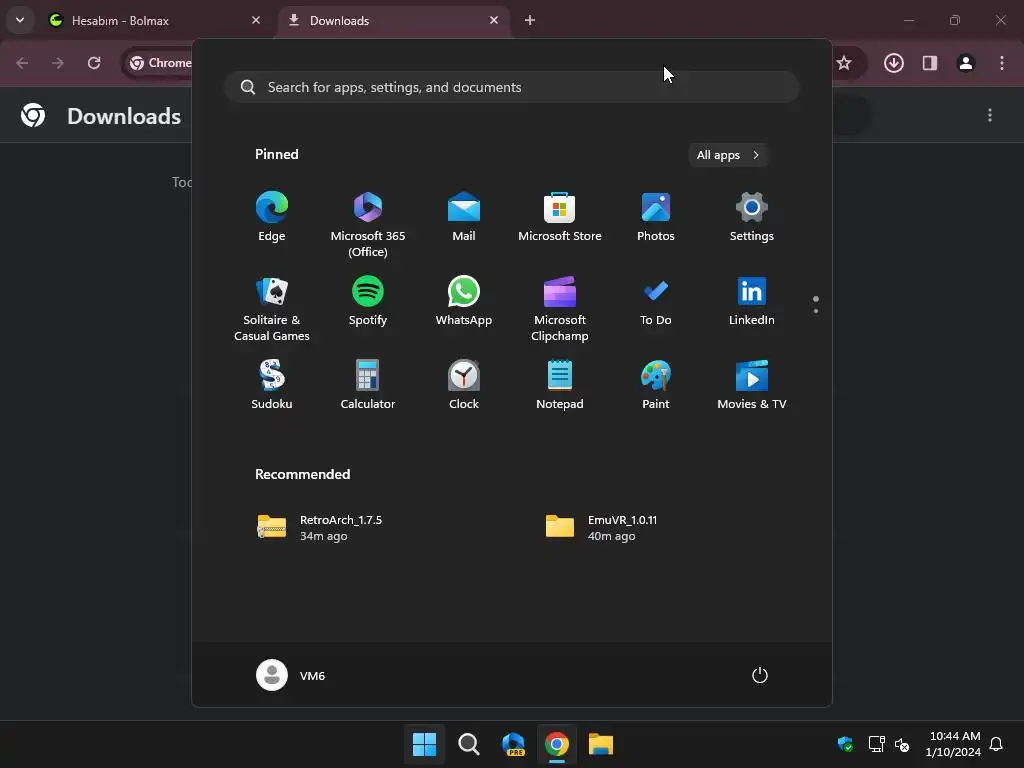Screen dimensions: 1024x768
Task: Launch the Photos app
Action: pyautogui.click(x=656, y=217)
